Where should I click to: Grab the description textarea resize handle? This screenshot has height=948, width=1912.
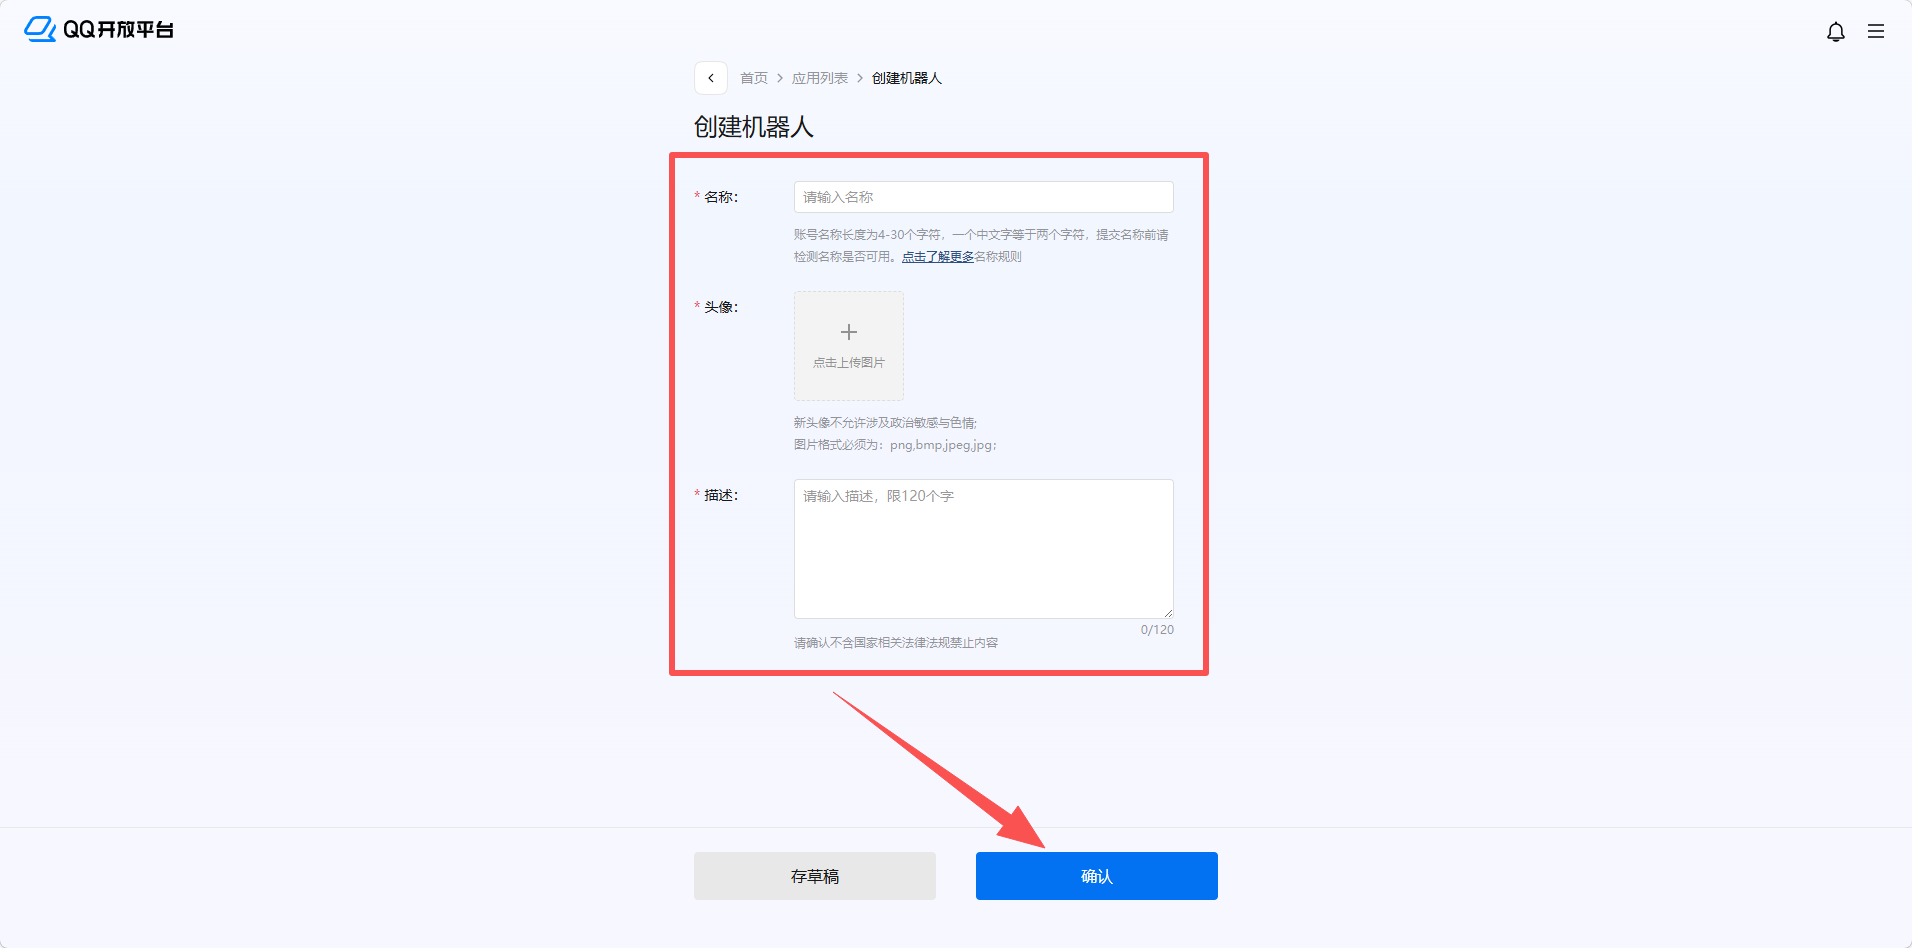(1167, 612)
